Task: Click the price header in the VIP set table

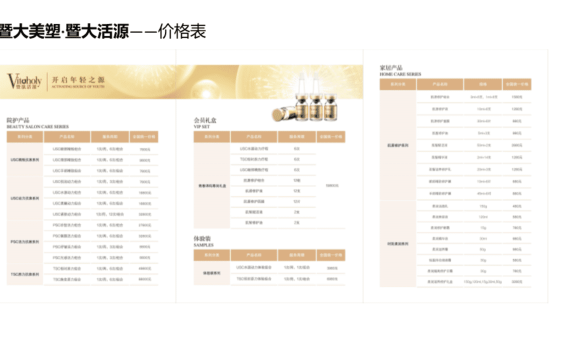Action: pyautogui.click(x=331, y=137)
